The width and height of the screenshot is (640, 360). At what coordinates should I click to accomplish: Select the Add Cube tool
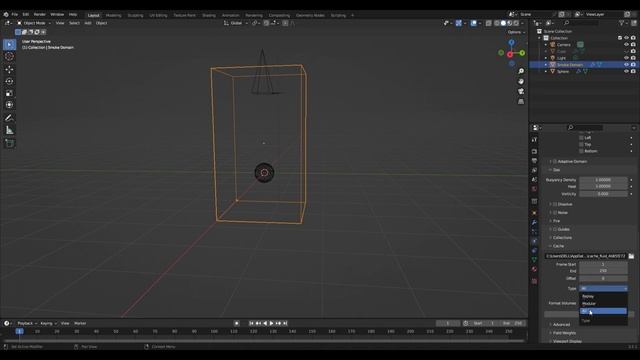(x=9, y=143)
